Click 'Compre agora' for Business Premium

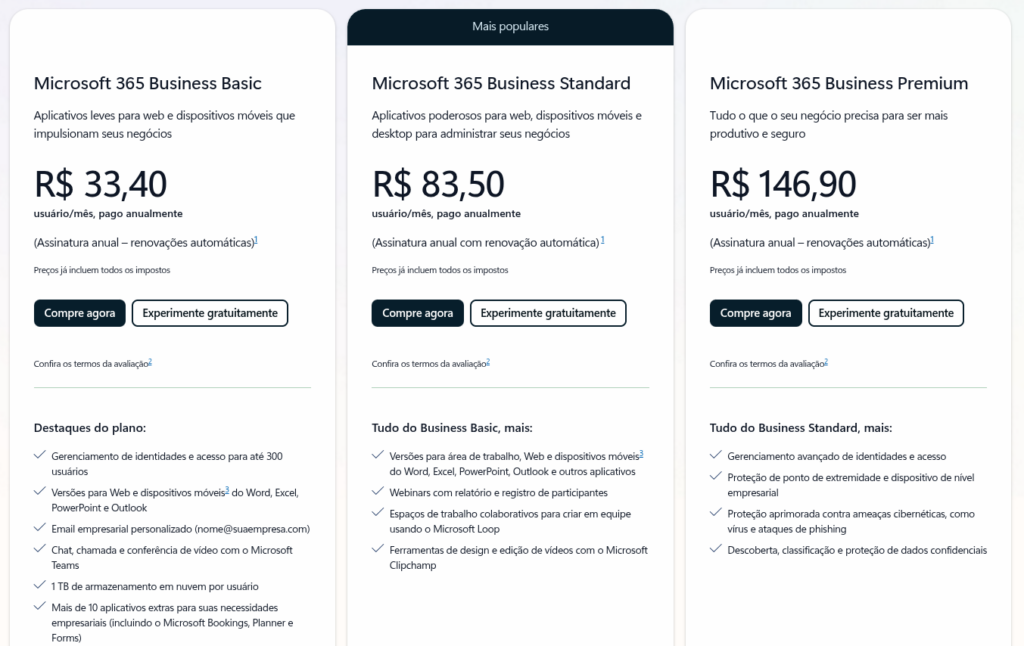755,313
